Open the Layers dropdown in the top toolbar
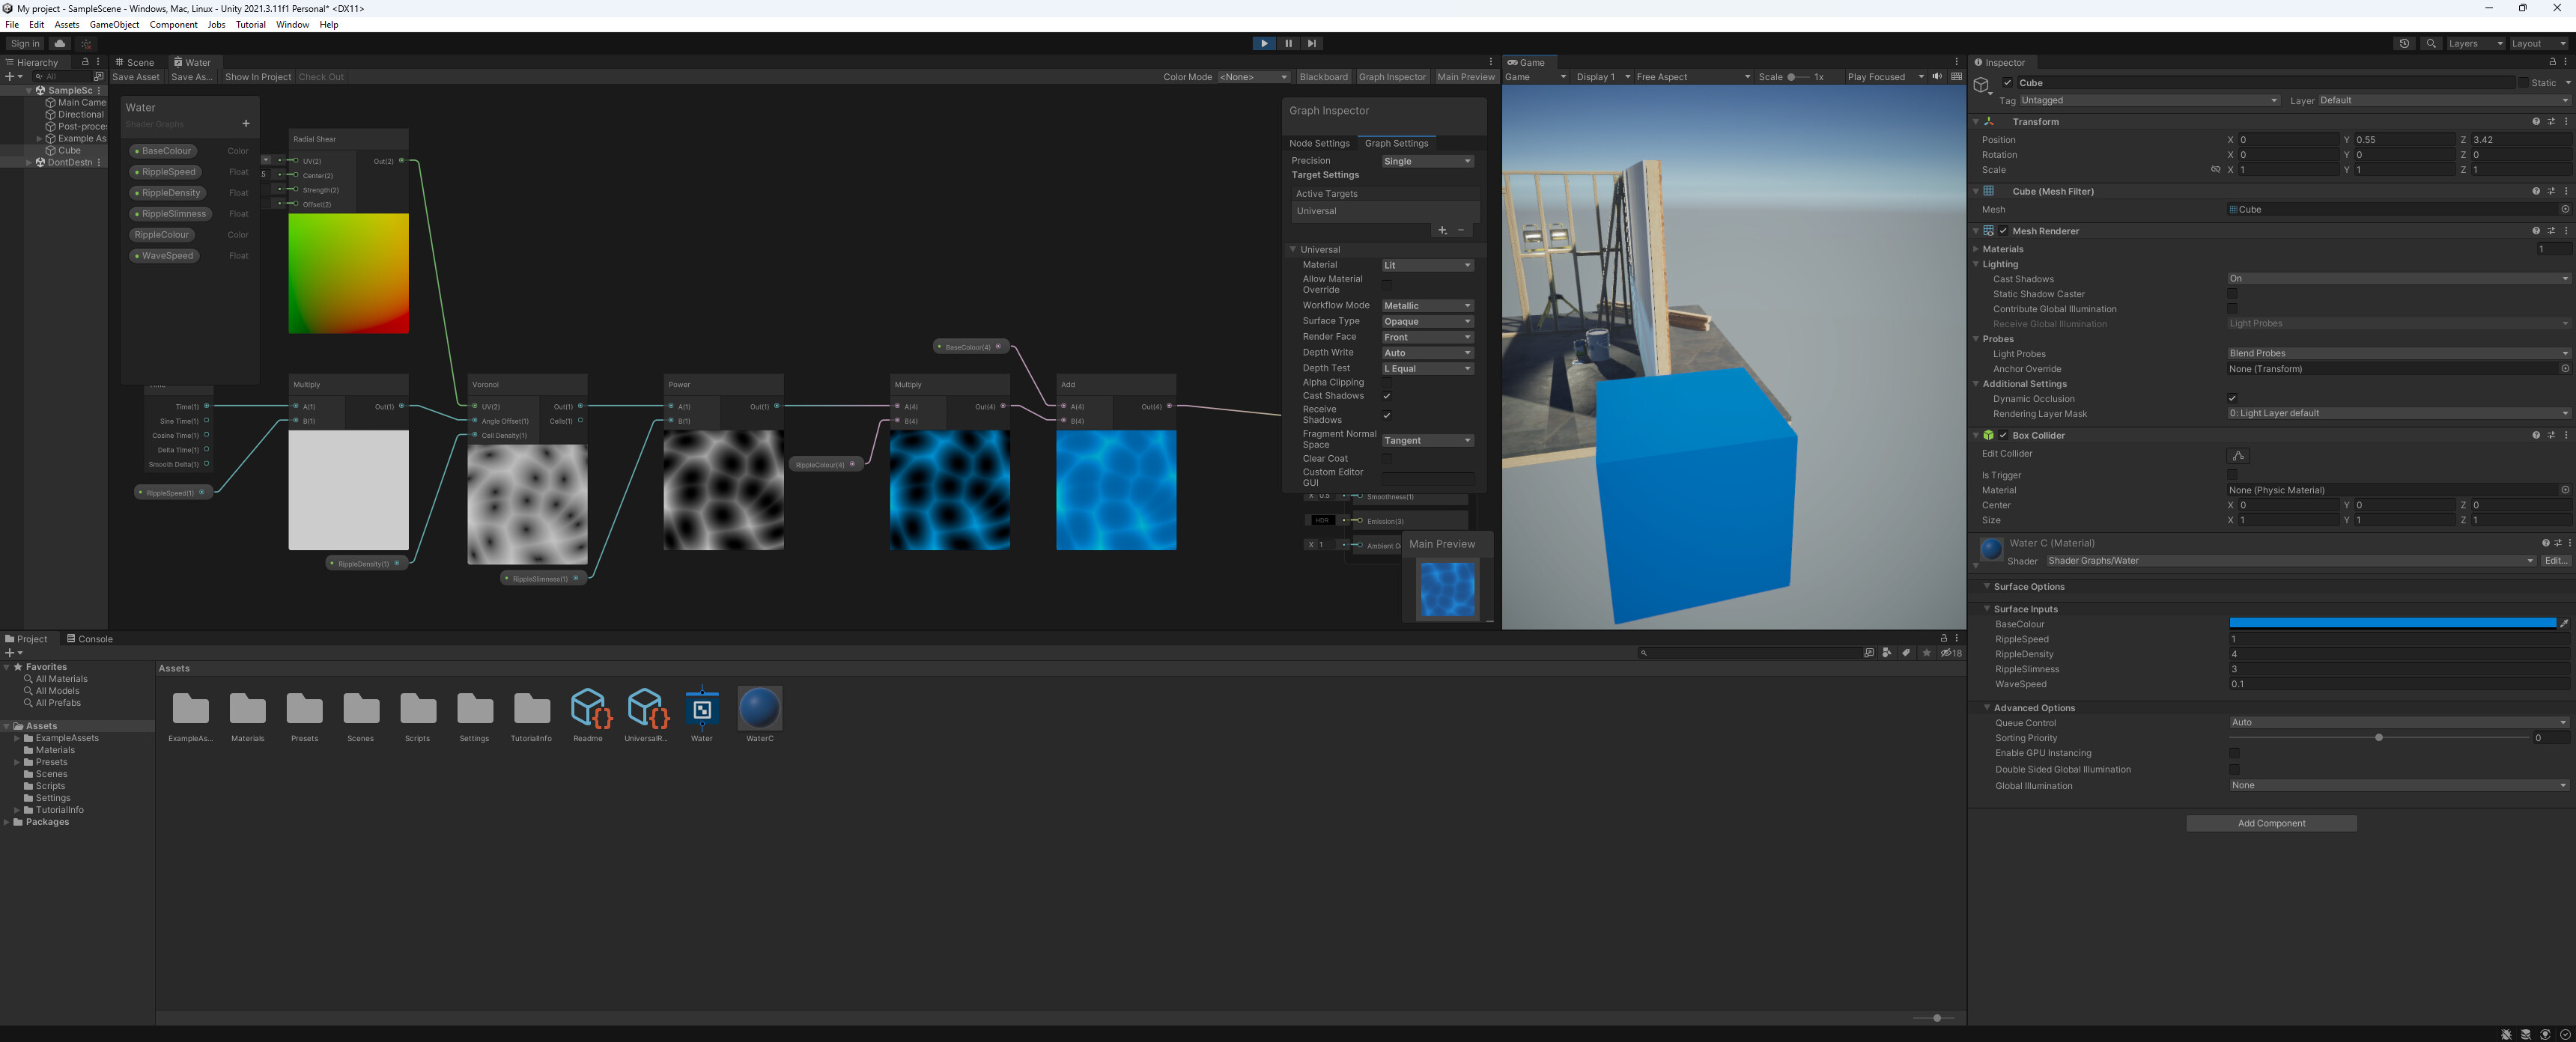Image resolution: width=2576 pixels, height=1042 pixels. pos(2472,43)
